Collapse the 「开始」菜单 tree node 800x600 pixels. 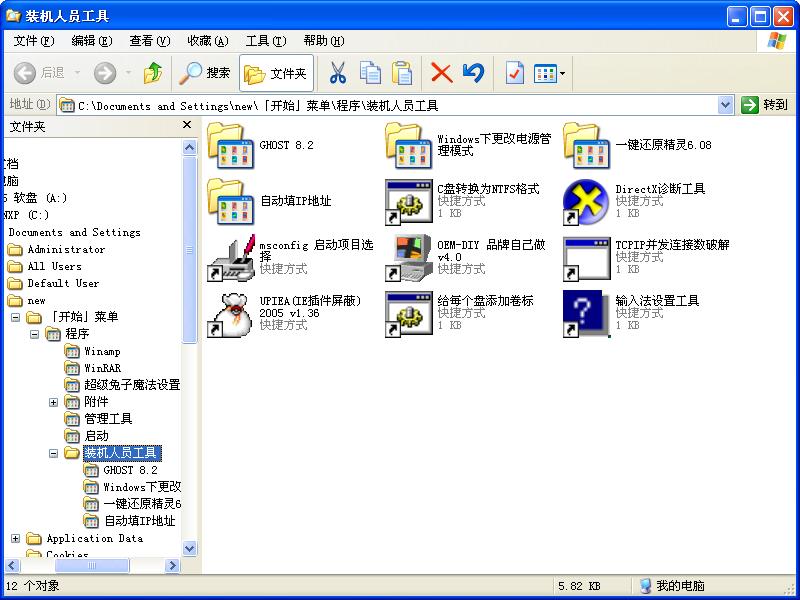click(15, 317)
